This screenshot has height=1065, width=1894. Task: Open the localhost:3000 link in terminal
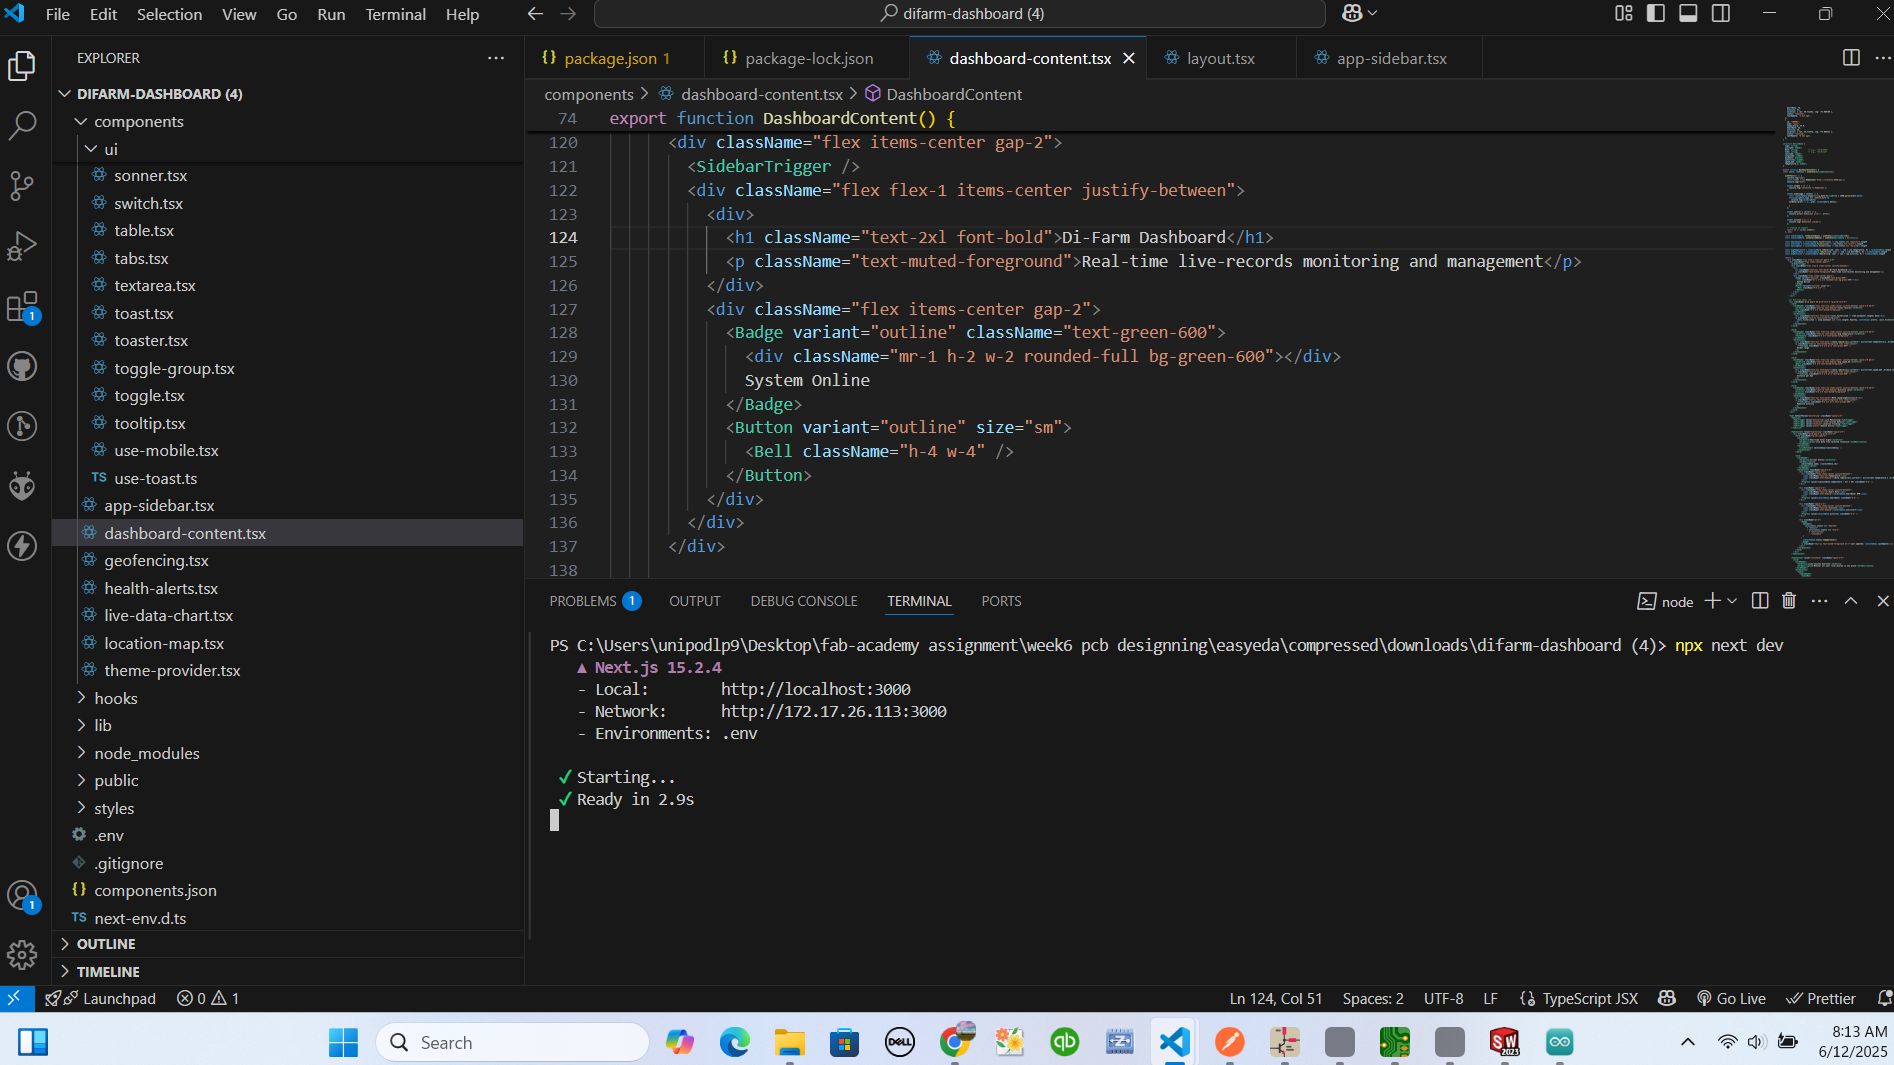click(x=815, y=689)
